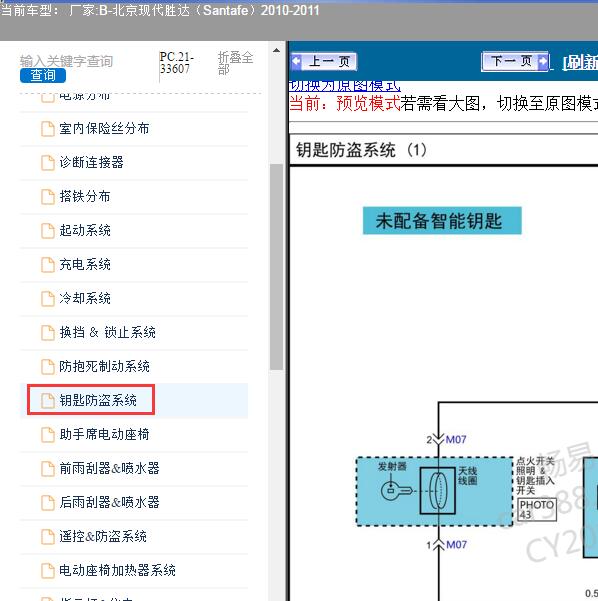Click the 刷新 refresh link
Viewport: 598px width, 601px height.
[580, 62]
